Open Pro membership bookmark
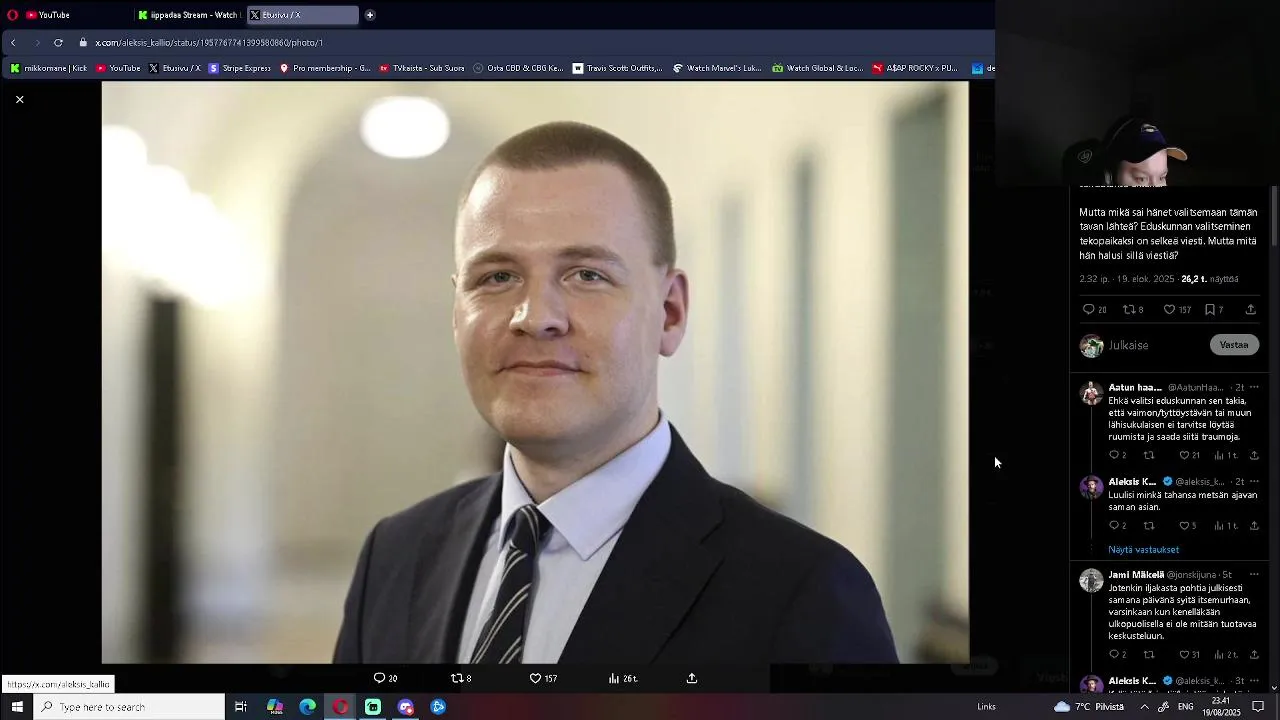 325,68
